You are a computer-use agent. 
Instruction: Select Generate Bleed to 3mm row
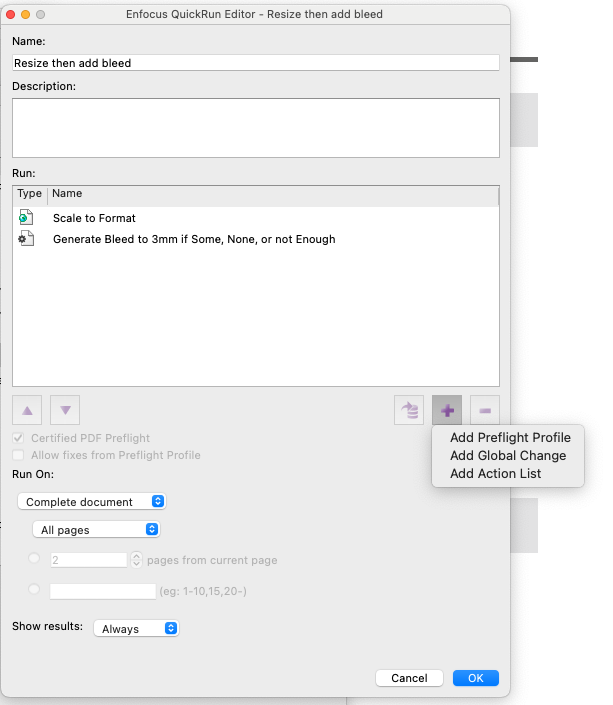255,239
